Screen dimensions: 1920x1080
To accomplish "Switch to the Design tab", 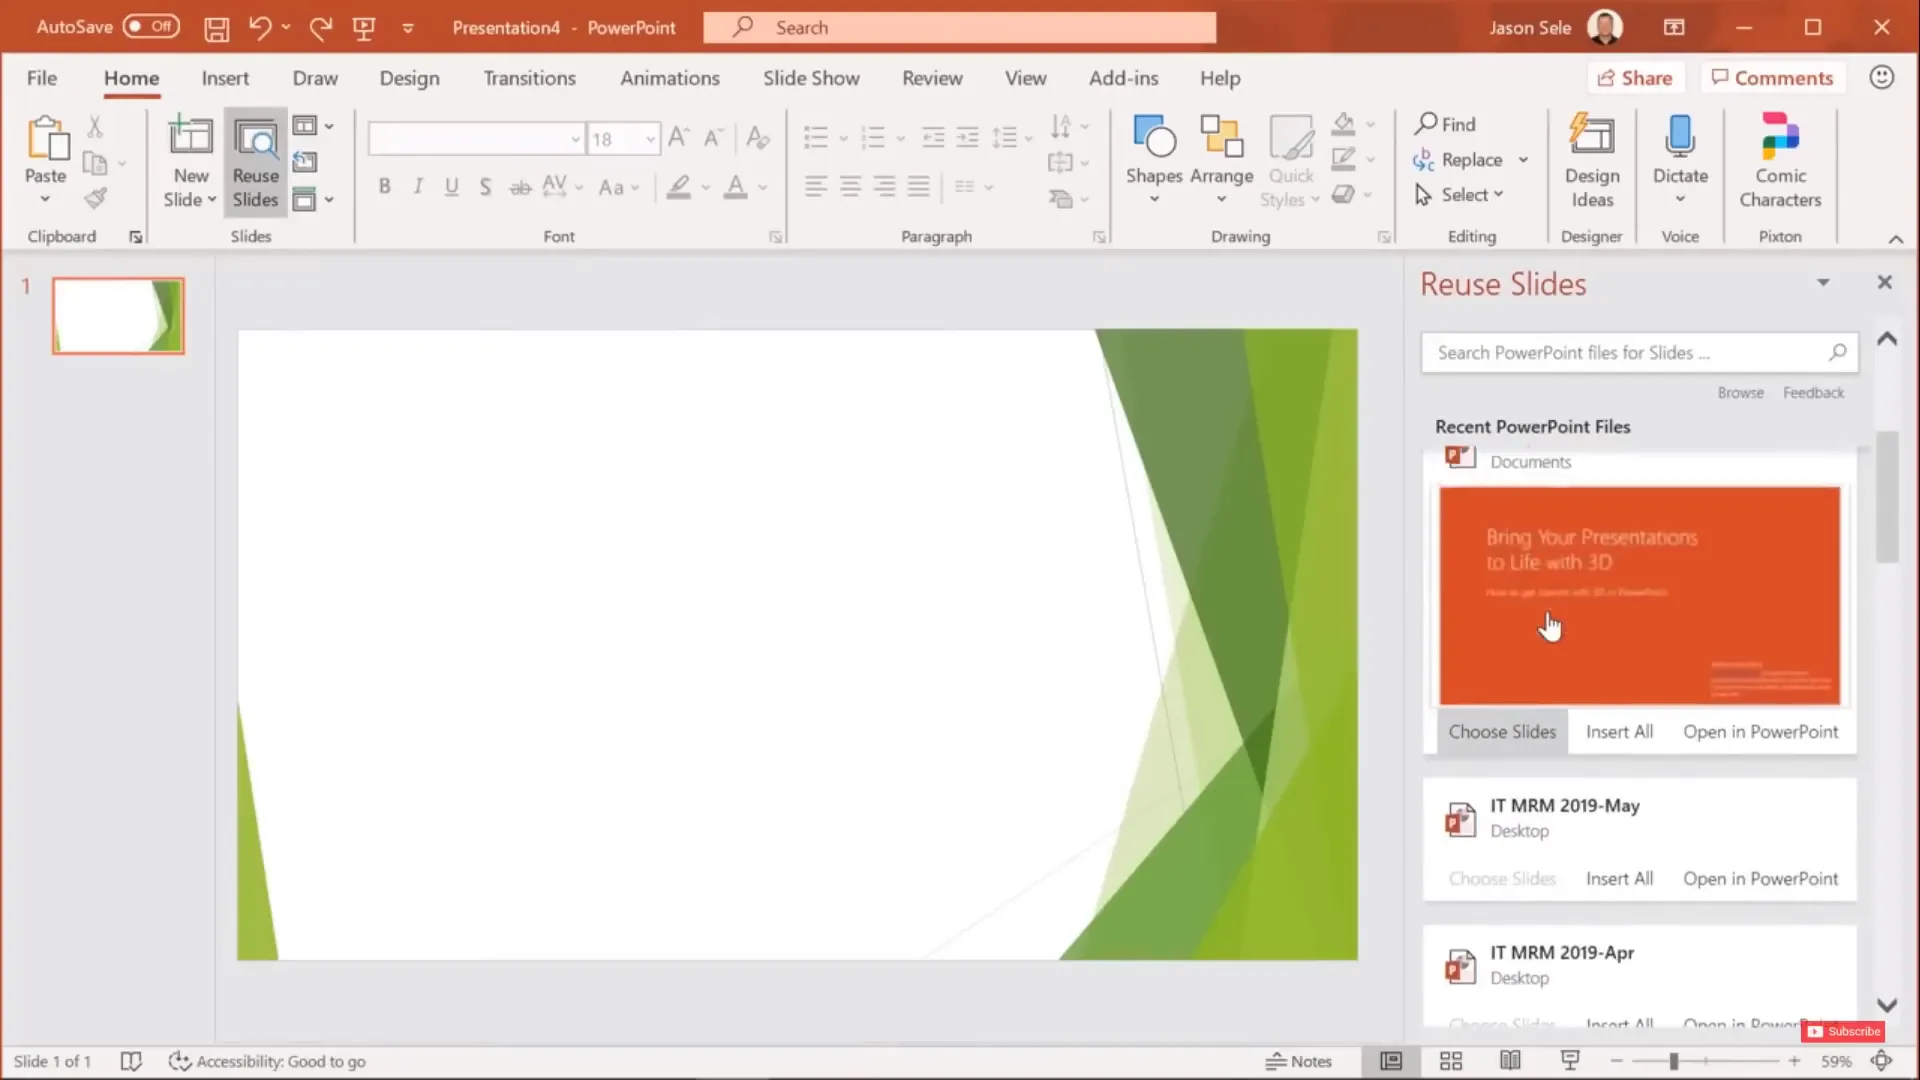I will 409,78.
